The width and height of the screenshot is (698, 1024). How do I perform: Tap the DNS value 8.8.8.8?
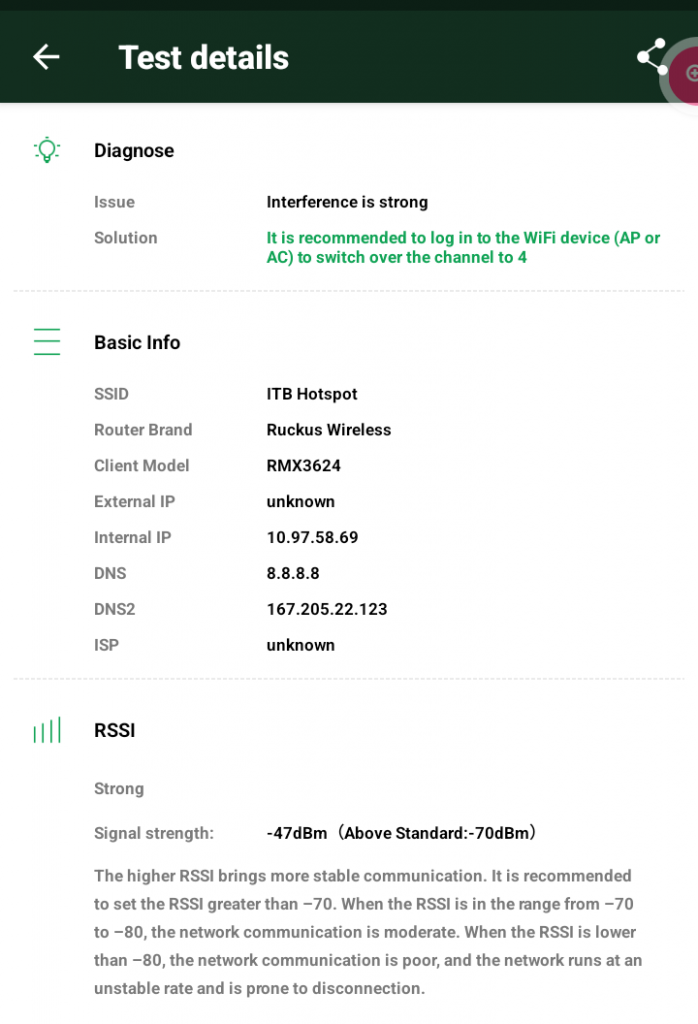[293, 574]
